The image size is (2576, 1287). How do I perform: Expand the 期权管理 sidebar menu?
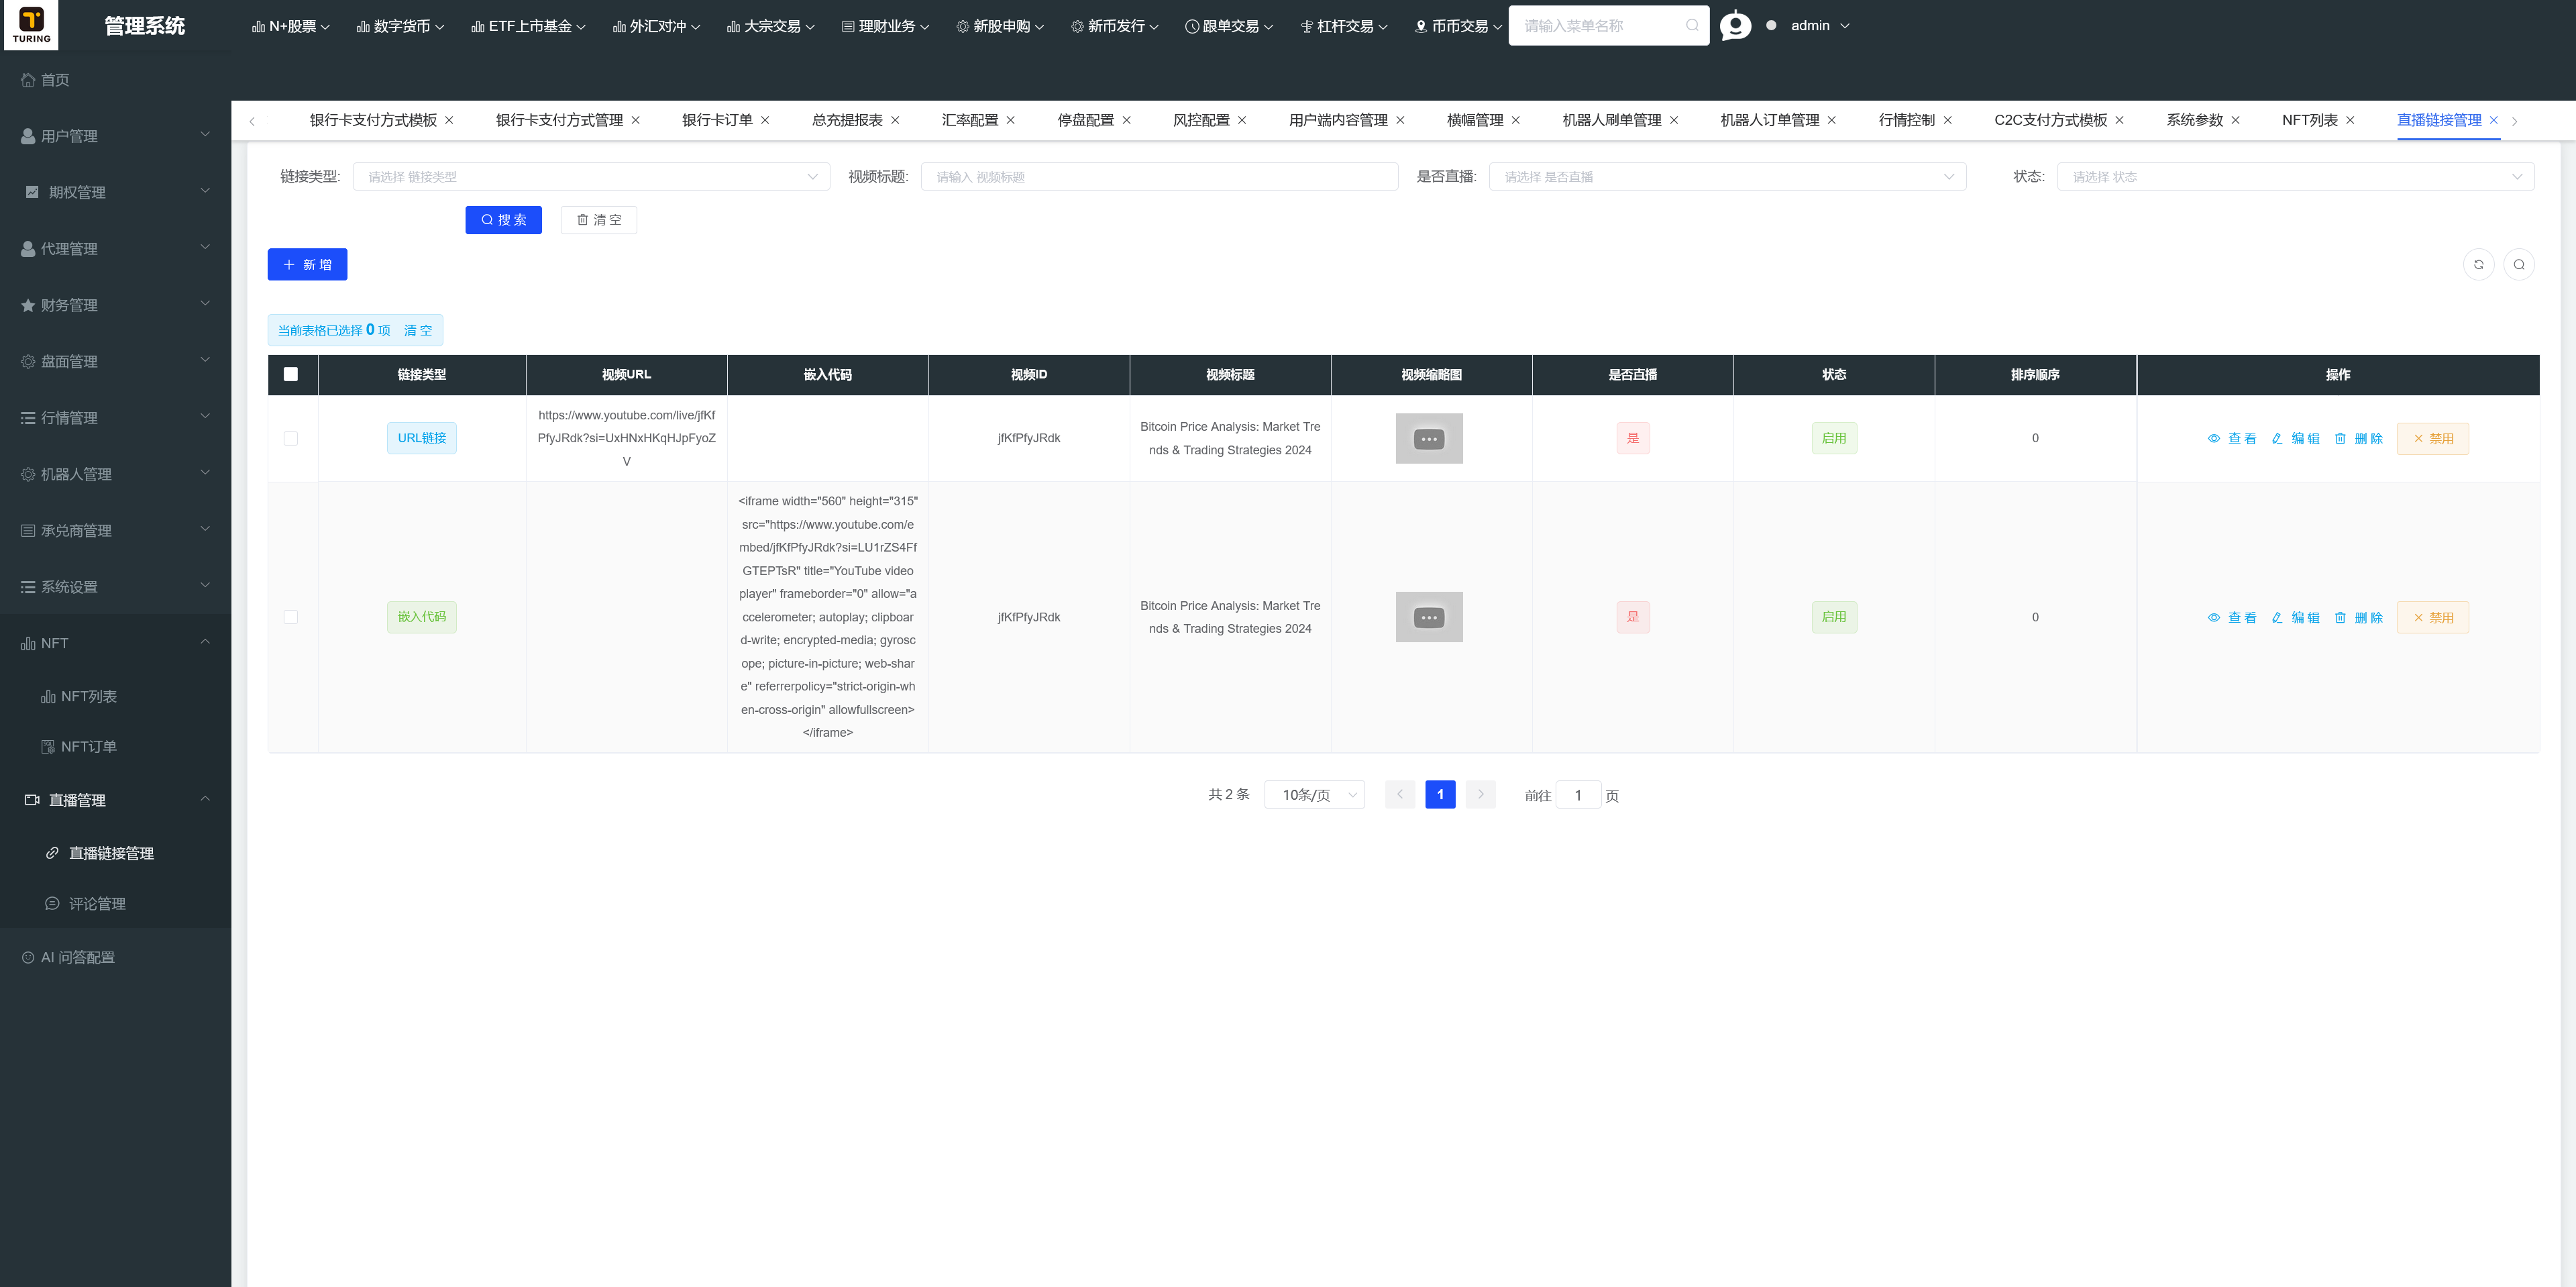coord(115,192)
